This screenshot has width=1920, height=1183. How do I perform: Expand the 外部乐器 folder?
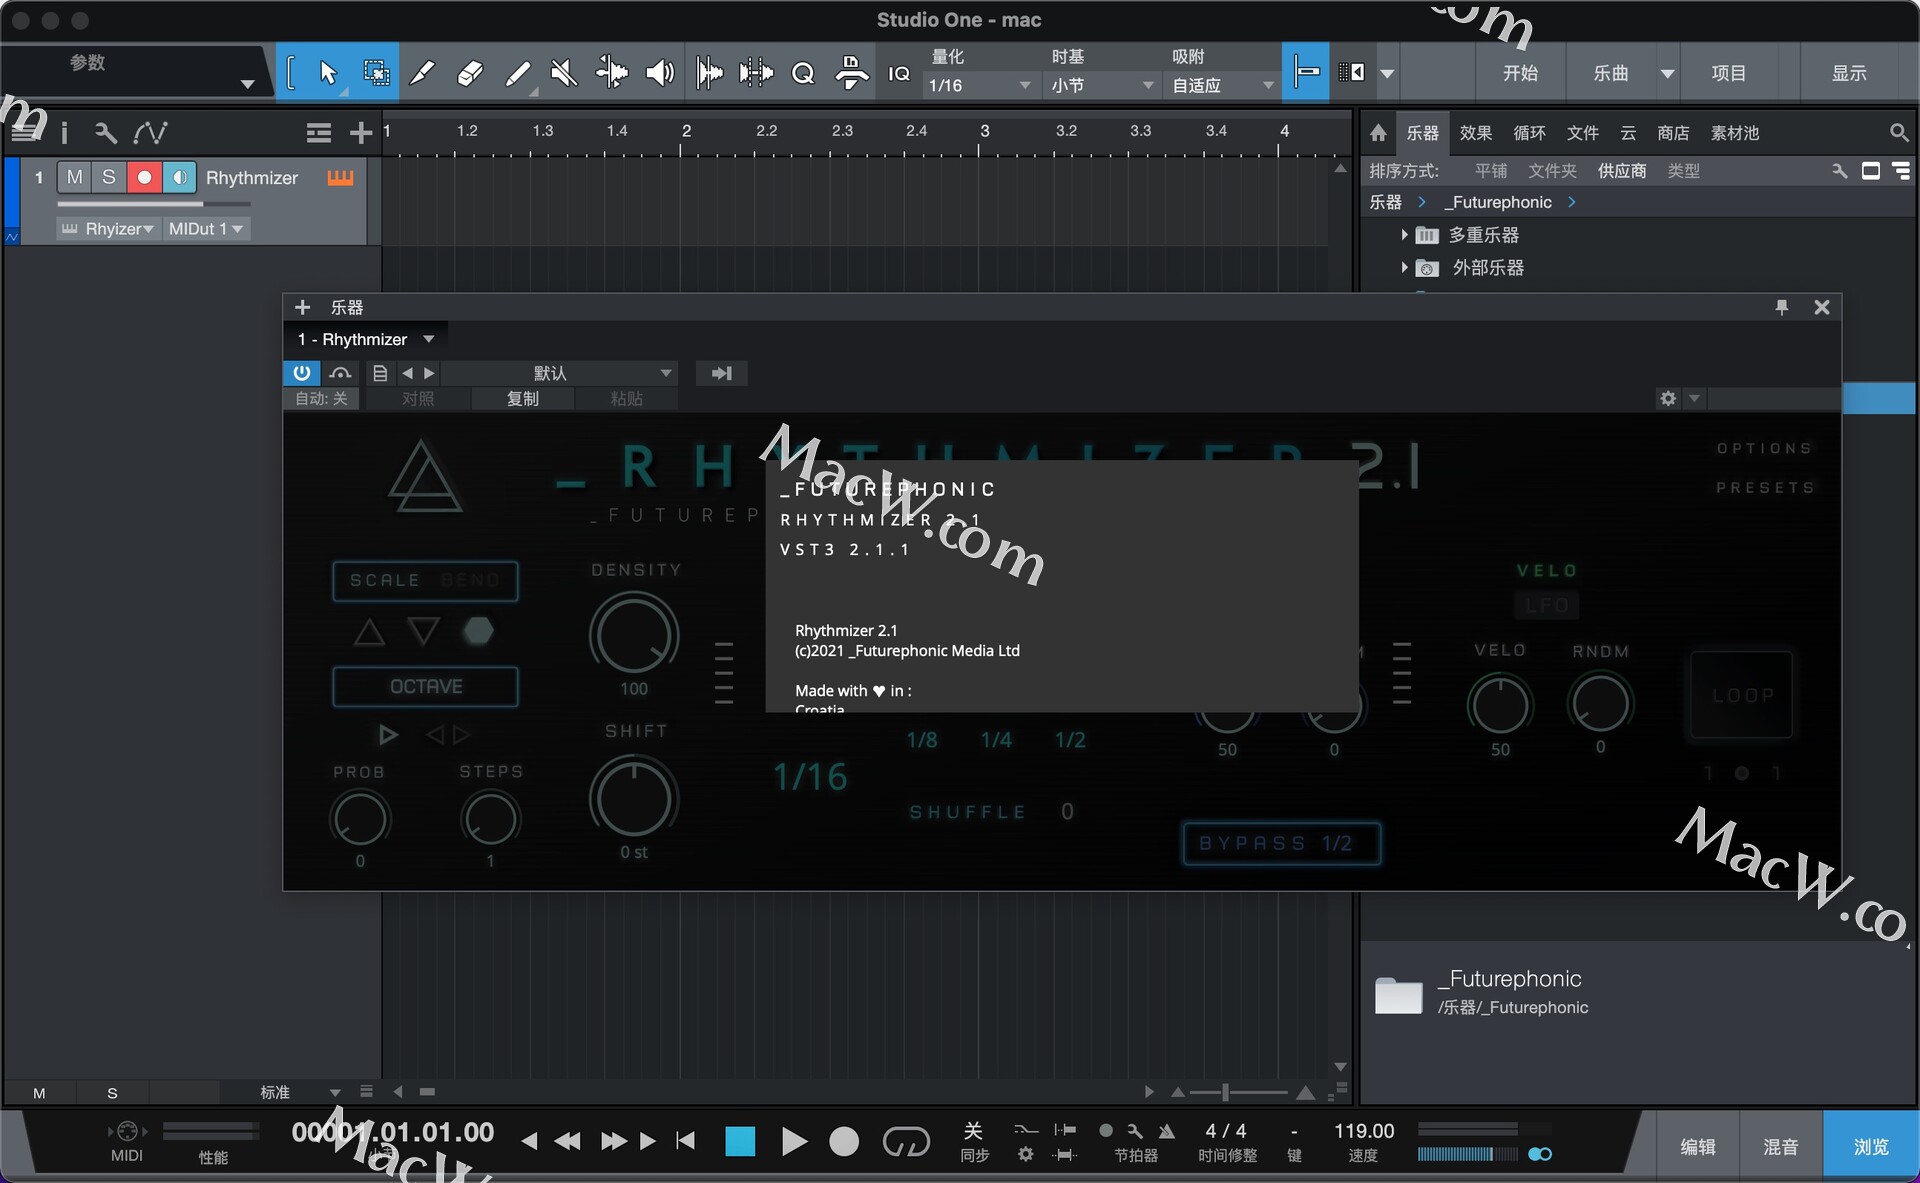tap(1404, 268)
